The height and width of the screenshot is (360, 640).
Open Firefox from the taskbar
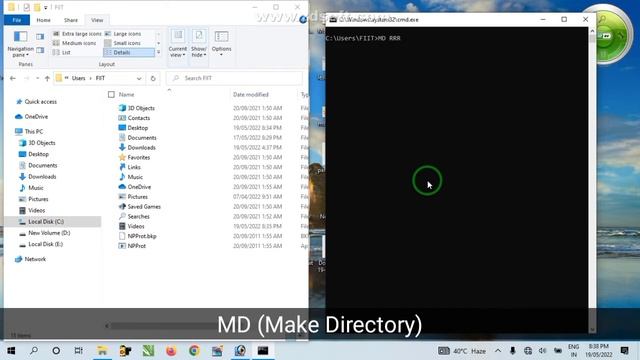[171, 351]
